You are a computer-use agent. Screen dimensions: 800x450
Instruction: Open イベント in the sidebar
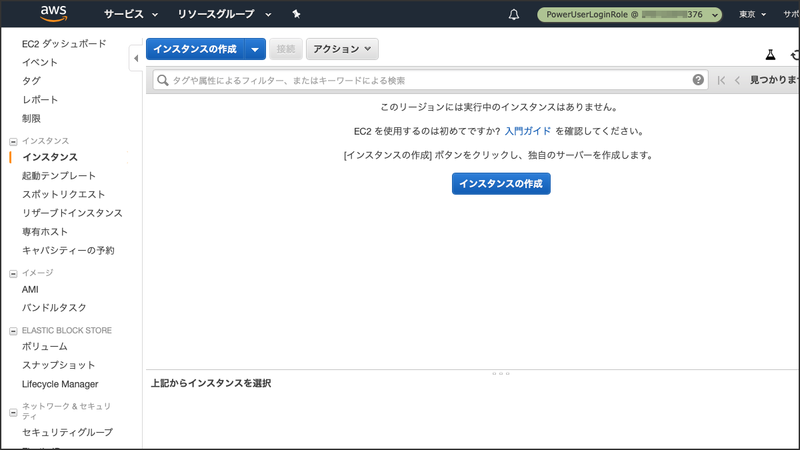pos(40,62)
